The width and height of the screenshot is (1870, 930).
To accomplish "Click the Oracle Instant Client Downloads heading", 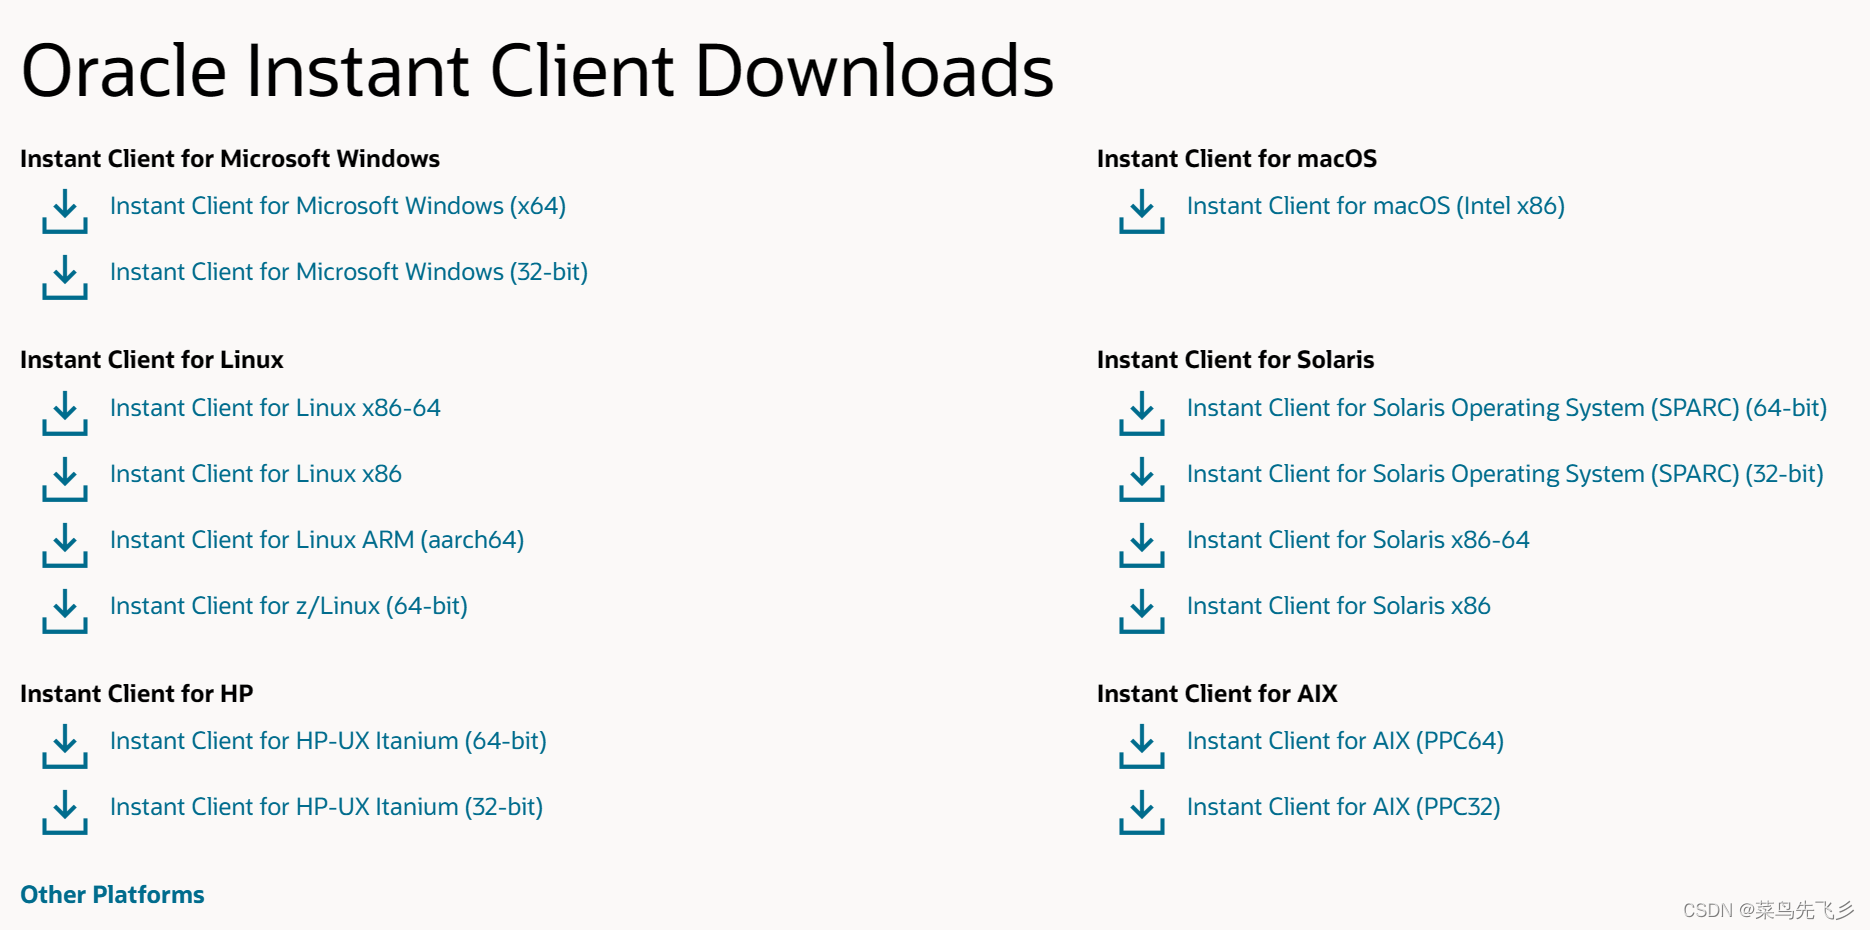I will [x=538, y=71].
